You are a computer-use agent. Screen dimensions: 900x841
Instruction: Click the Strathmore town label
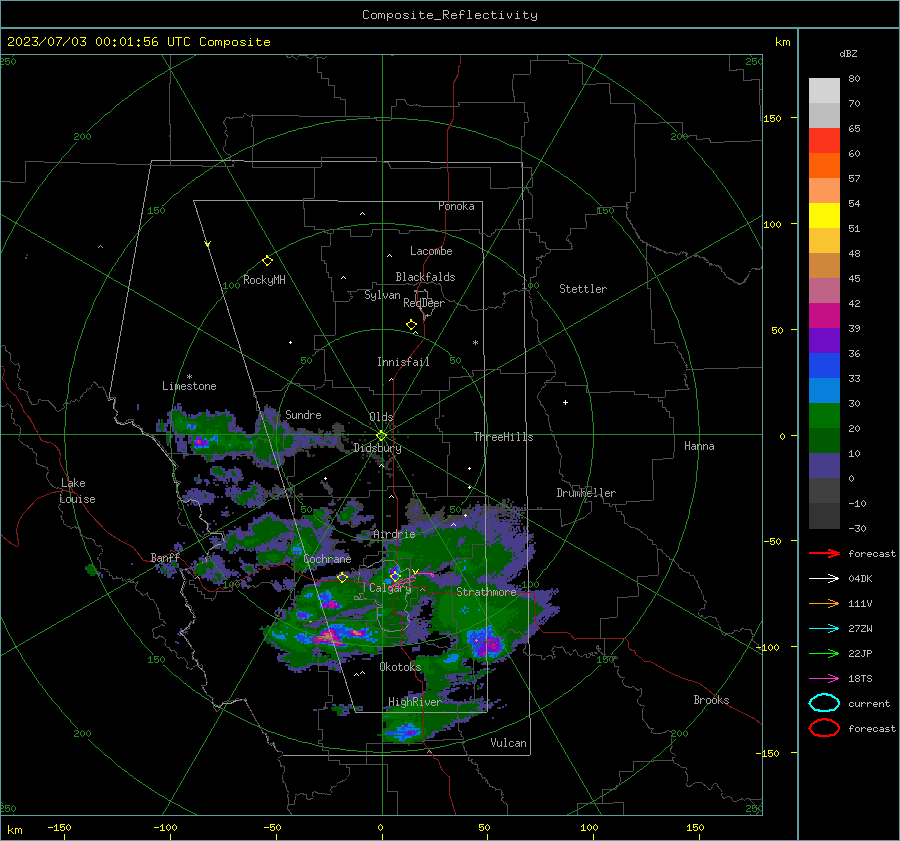point(486,592)
